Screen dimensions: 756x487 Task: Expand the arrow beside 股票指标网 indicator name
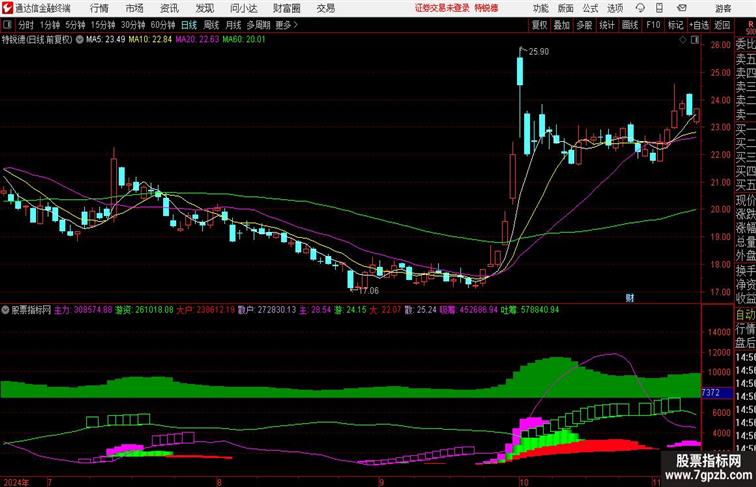6,310
